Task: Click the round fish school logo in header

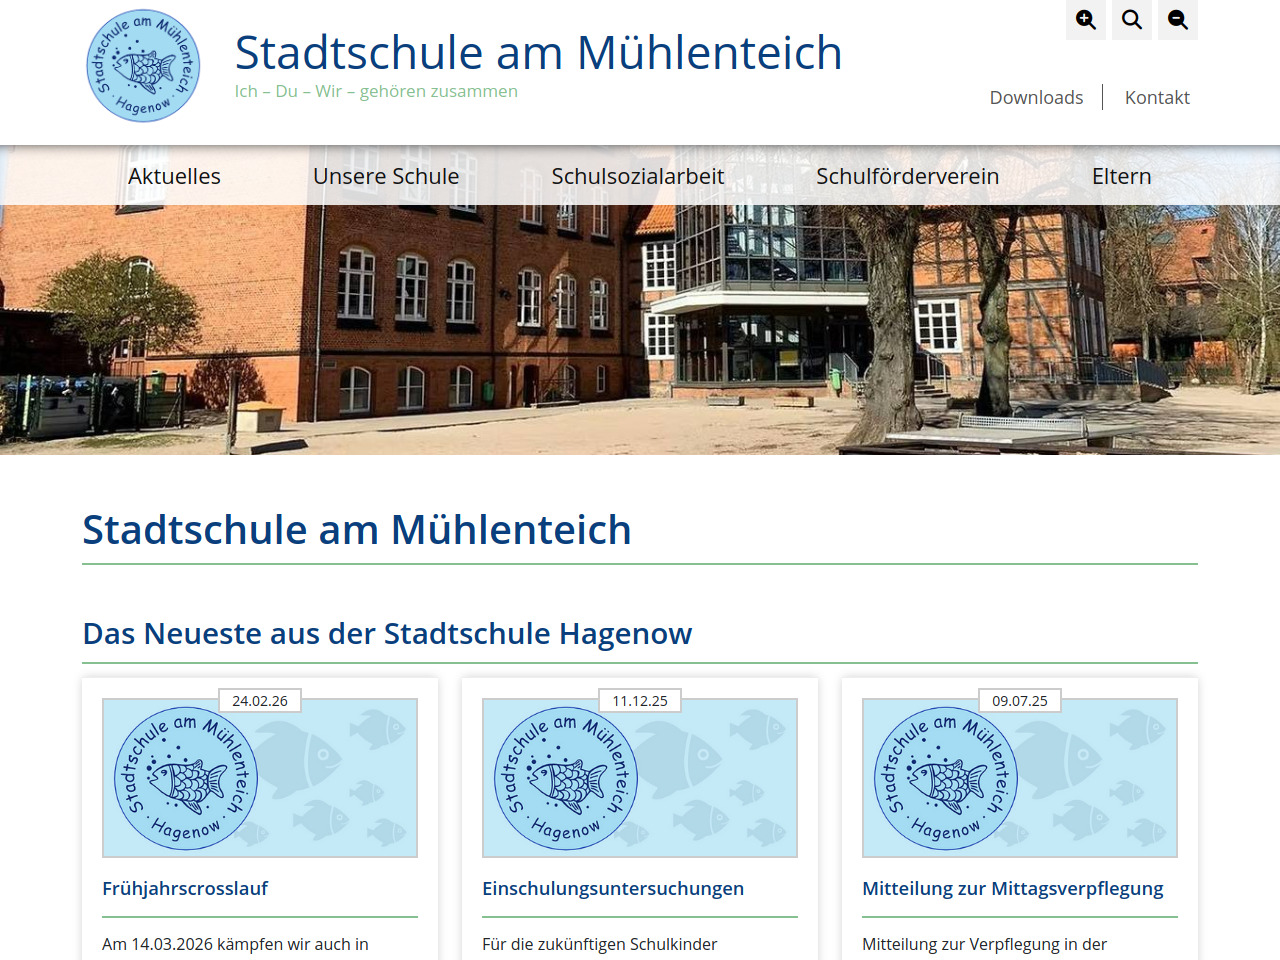Action: (x=143, y=66)
